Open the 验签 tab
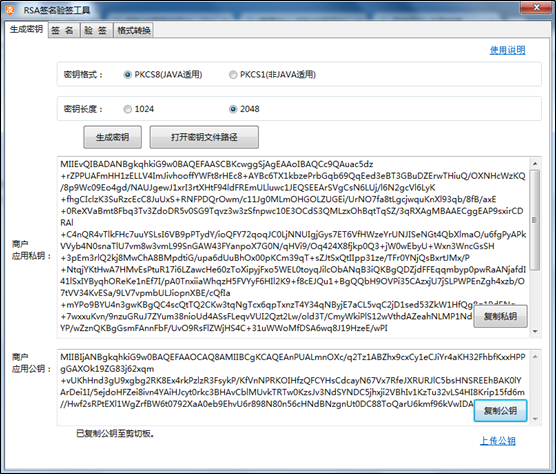The height and width of the screenshot is (474, 556). point(96,30)
